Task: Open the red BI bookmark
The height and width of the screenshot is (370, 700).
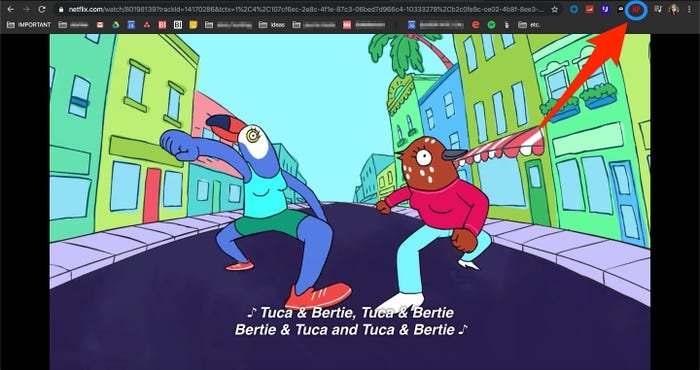Action: tap(162, 25)
